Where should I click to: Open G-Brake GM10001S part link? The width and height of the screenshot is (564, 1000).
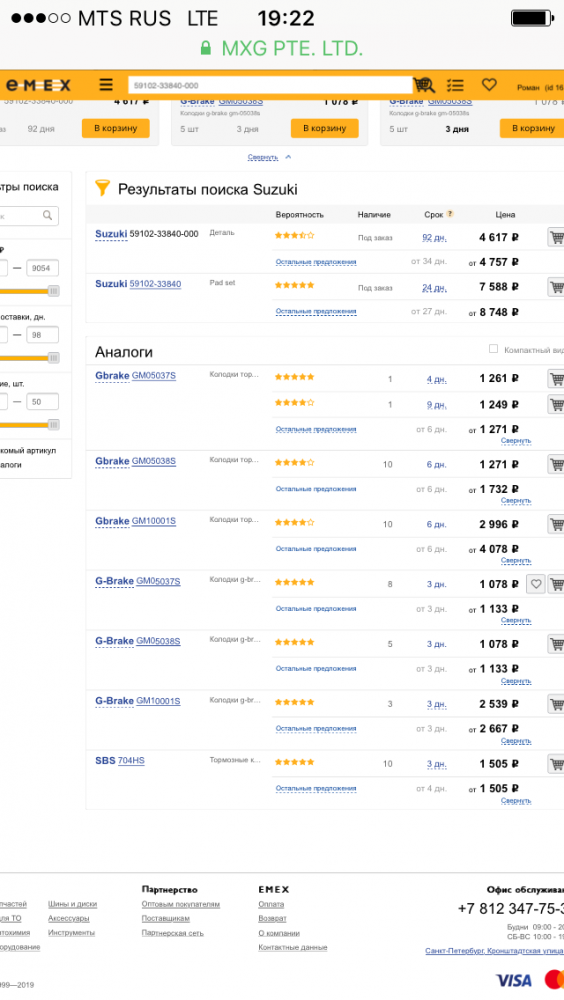158,701
